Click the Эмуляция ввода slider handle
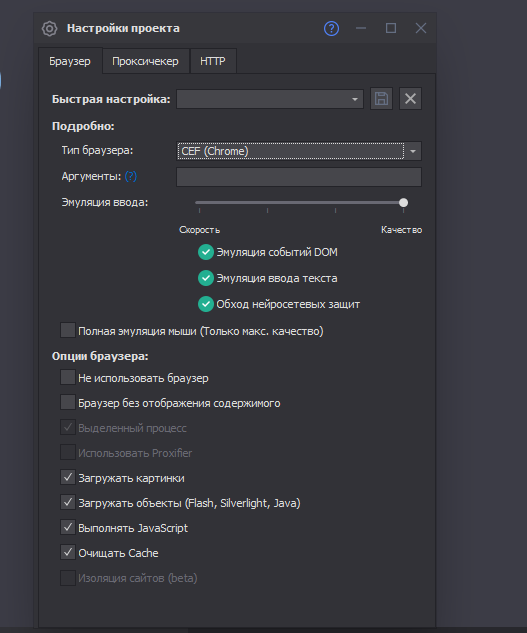The width and height of the screenshot is (527, 633). (x=403, y=203)
